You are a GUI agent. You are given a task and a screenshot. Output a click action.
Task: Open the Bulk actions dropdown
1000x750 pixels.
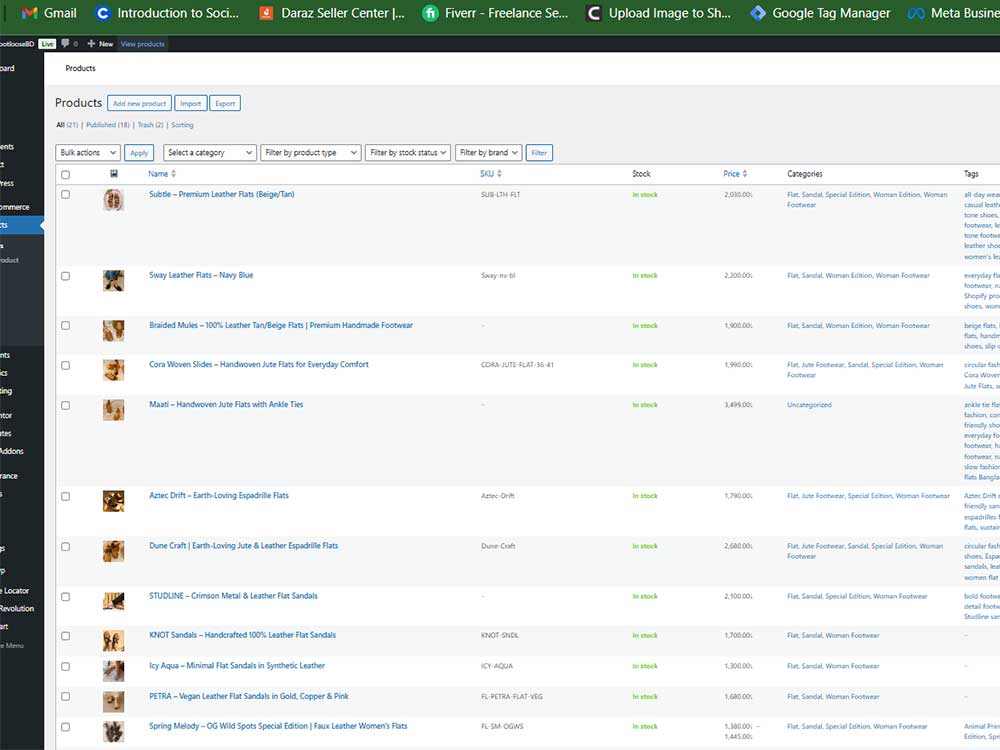(88, 152)
